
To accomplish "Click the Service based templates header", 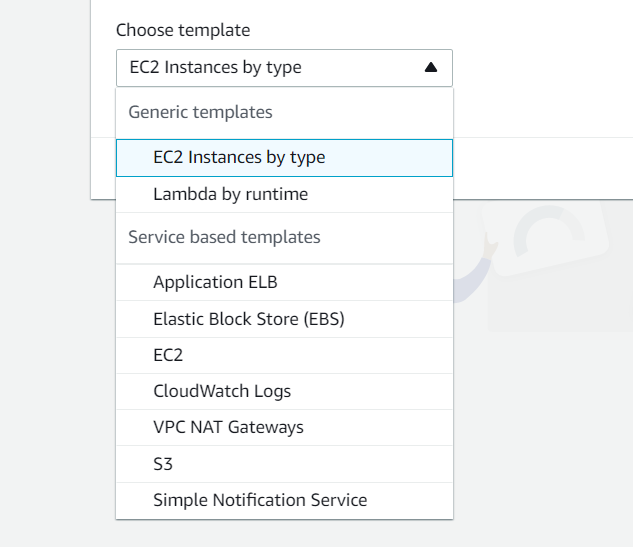I will pyautogui.click(x=224, y=237).
